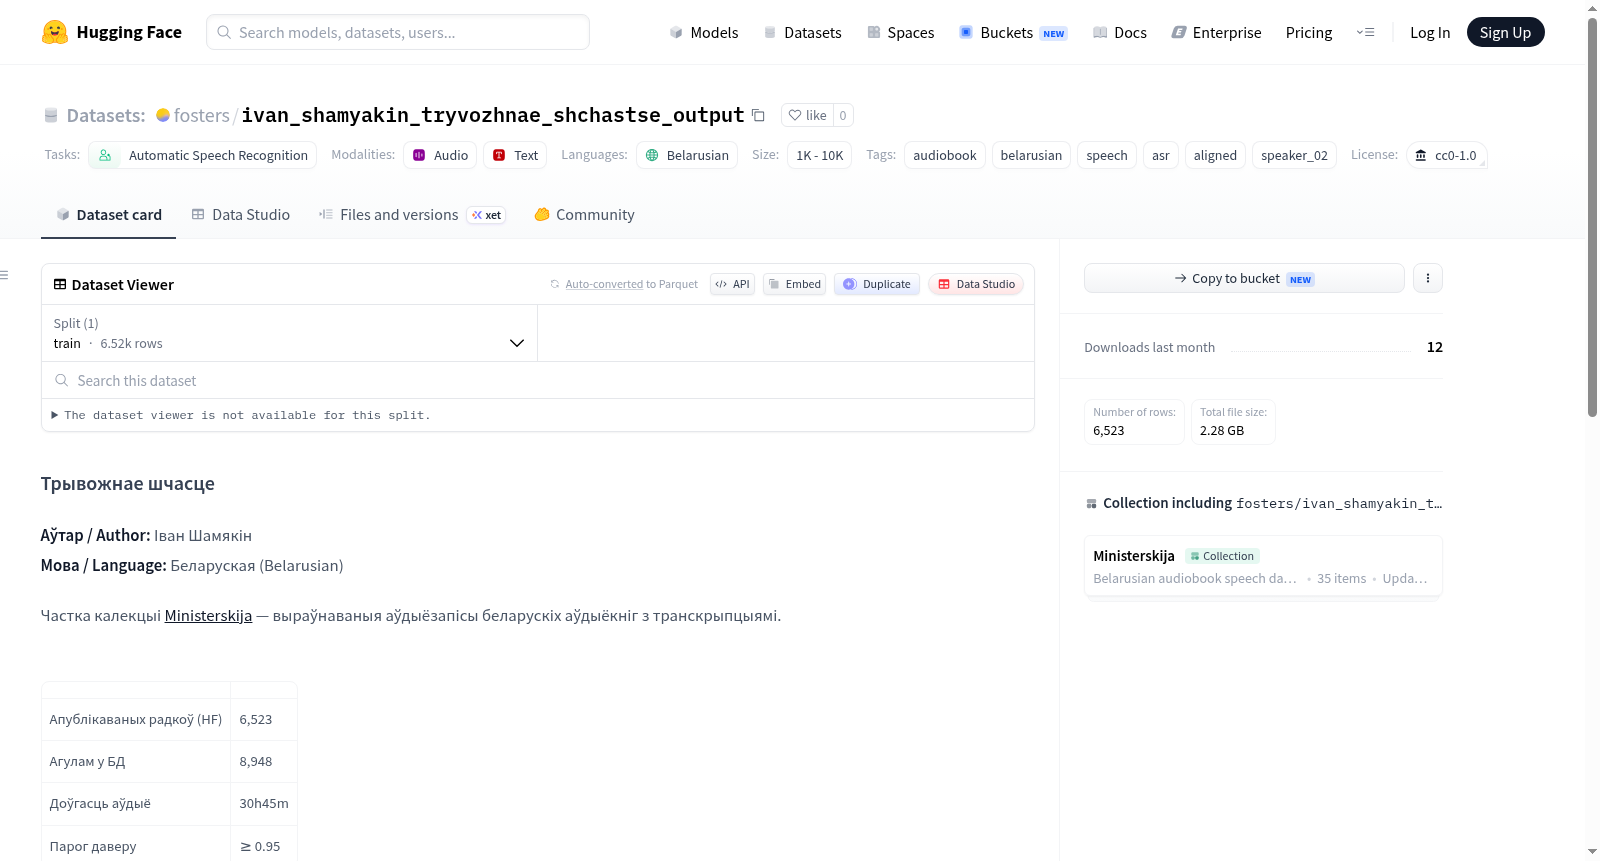This screenshot has width=1600, height=861.
Task: Open the Models page
Action: pos(704,32)
